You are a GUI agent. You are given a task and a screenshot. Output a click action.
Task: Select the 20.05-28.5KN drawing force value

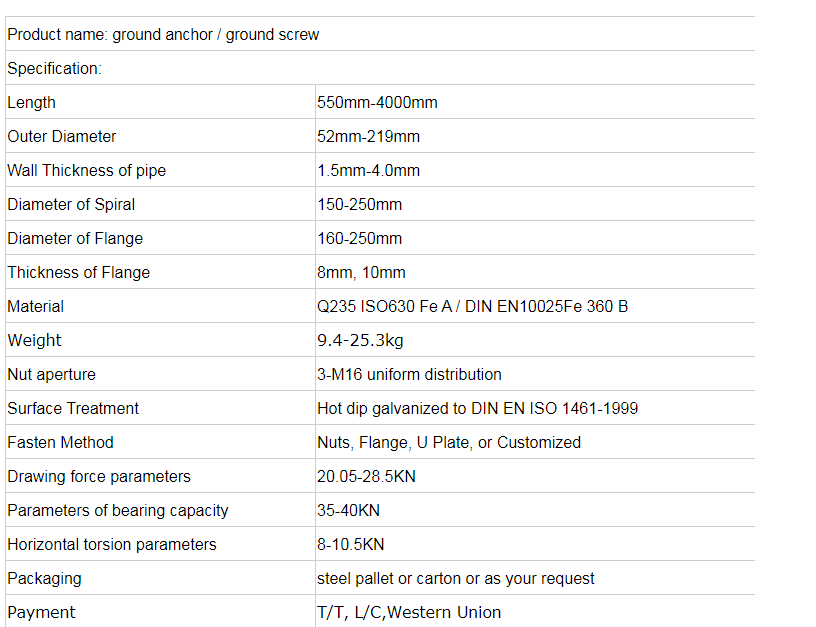pos(366,477)
